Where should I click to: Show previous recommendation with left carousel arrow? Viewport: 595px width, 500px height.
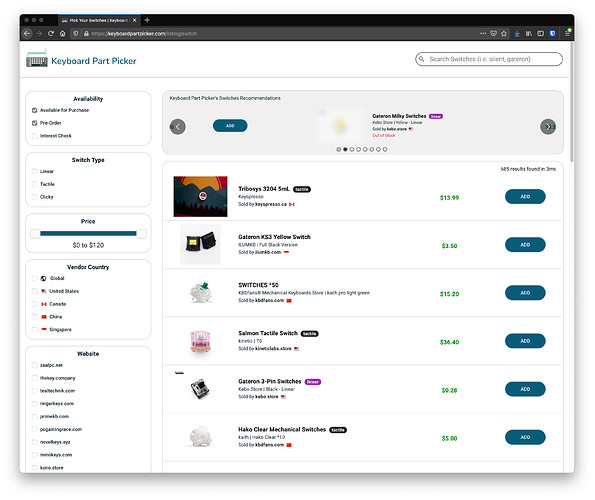(178, 127)
